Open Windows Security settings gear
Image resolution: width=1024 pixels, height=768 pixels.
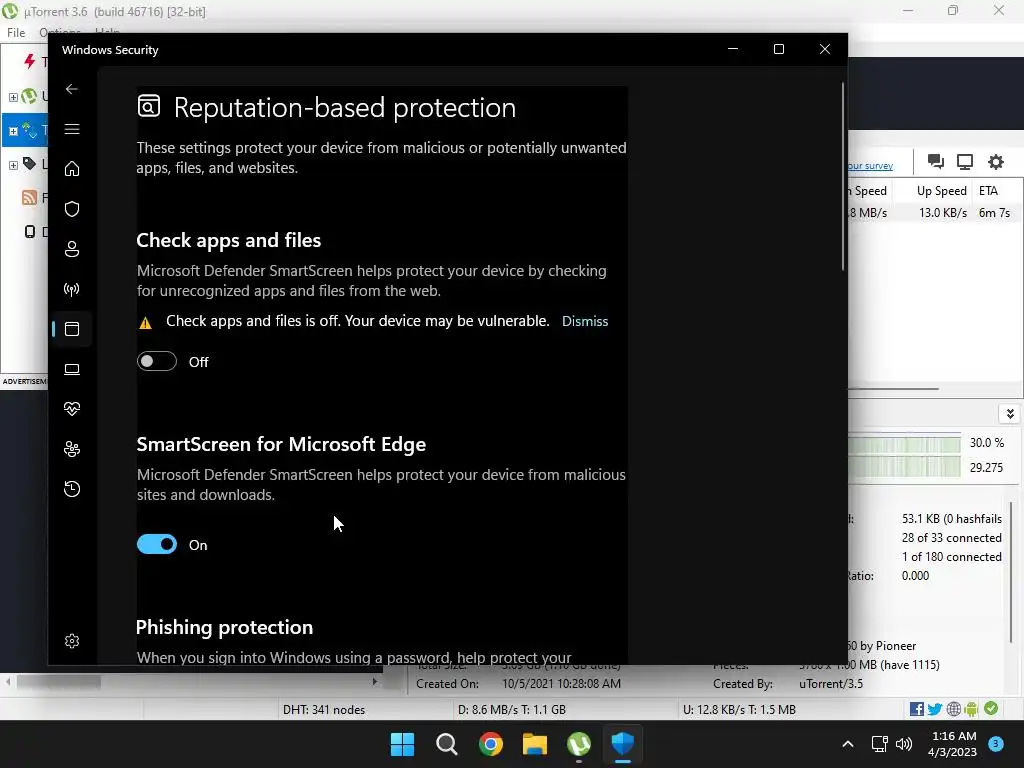72,641
